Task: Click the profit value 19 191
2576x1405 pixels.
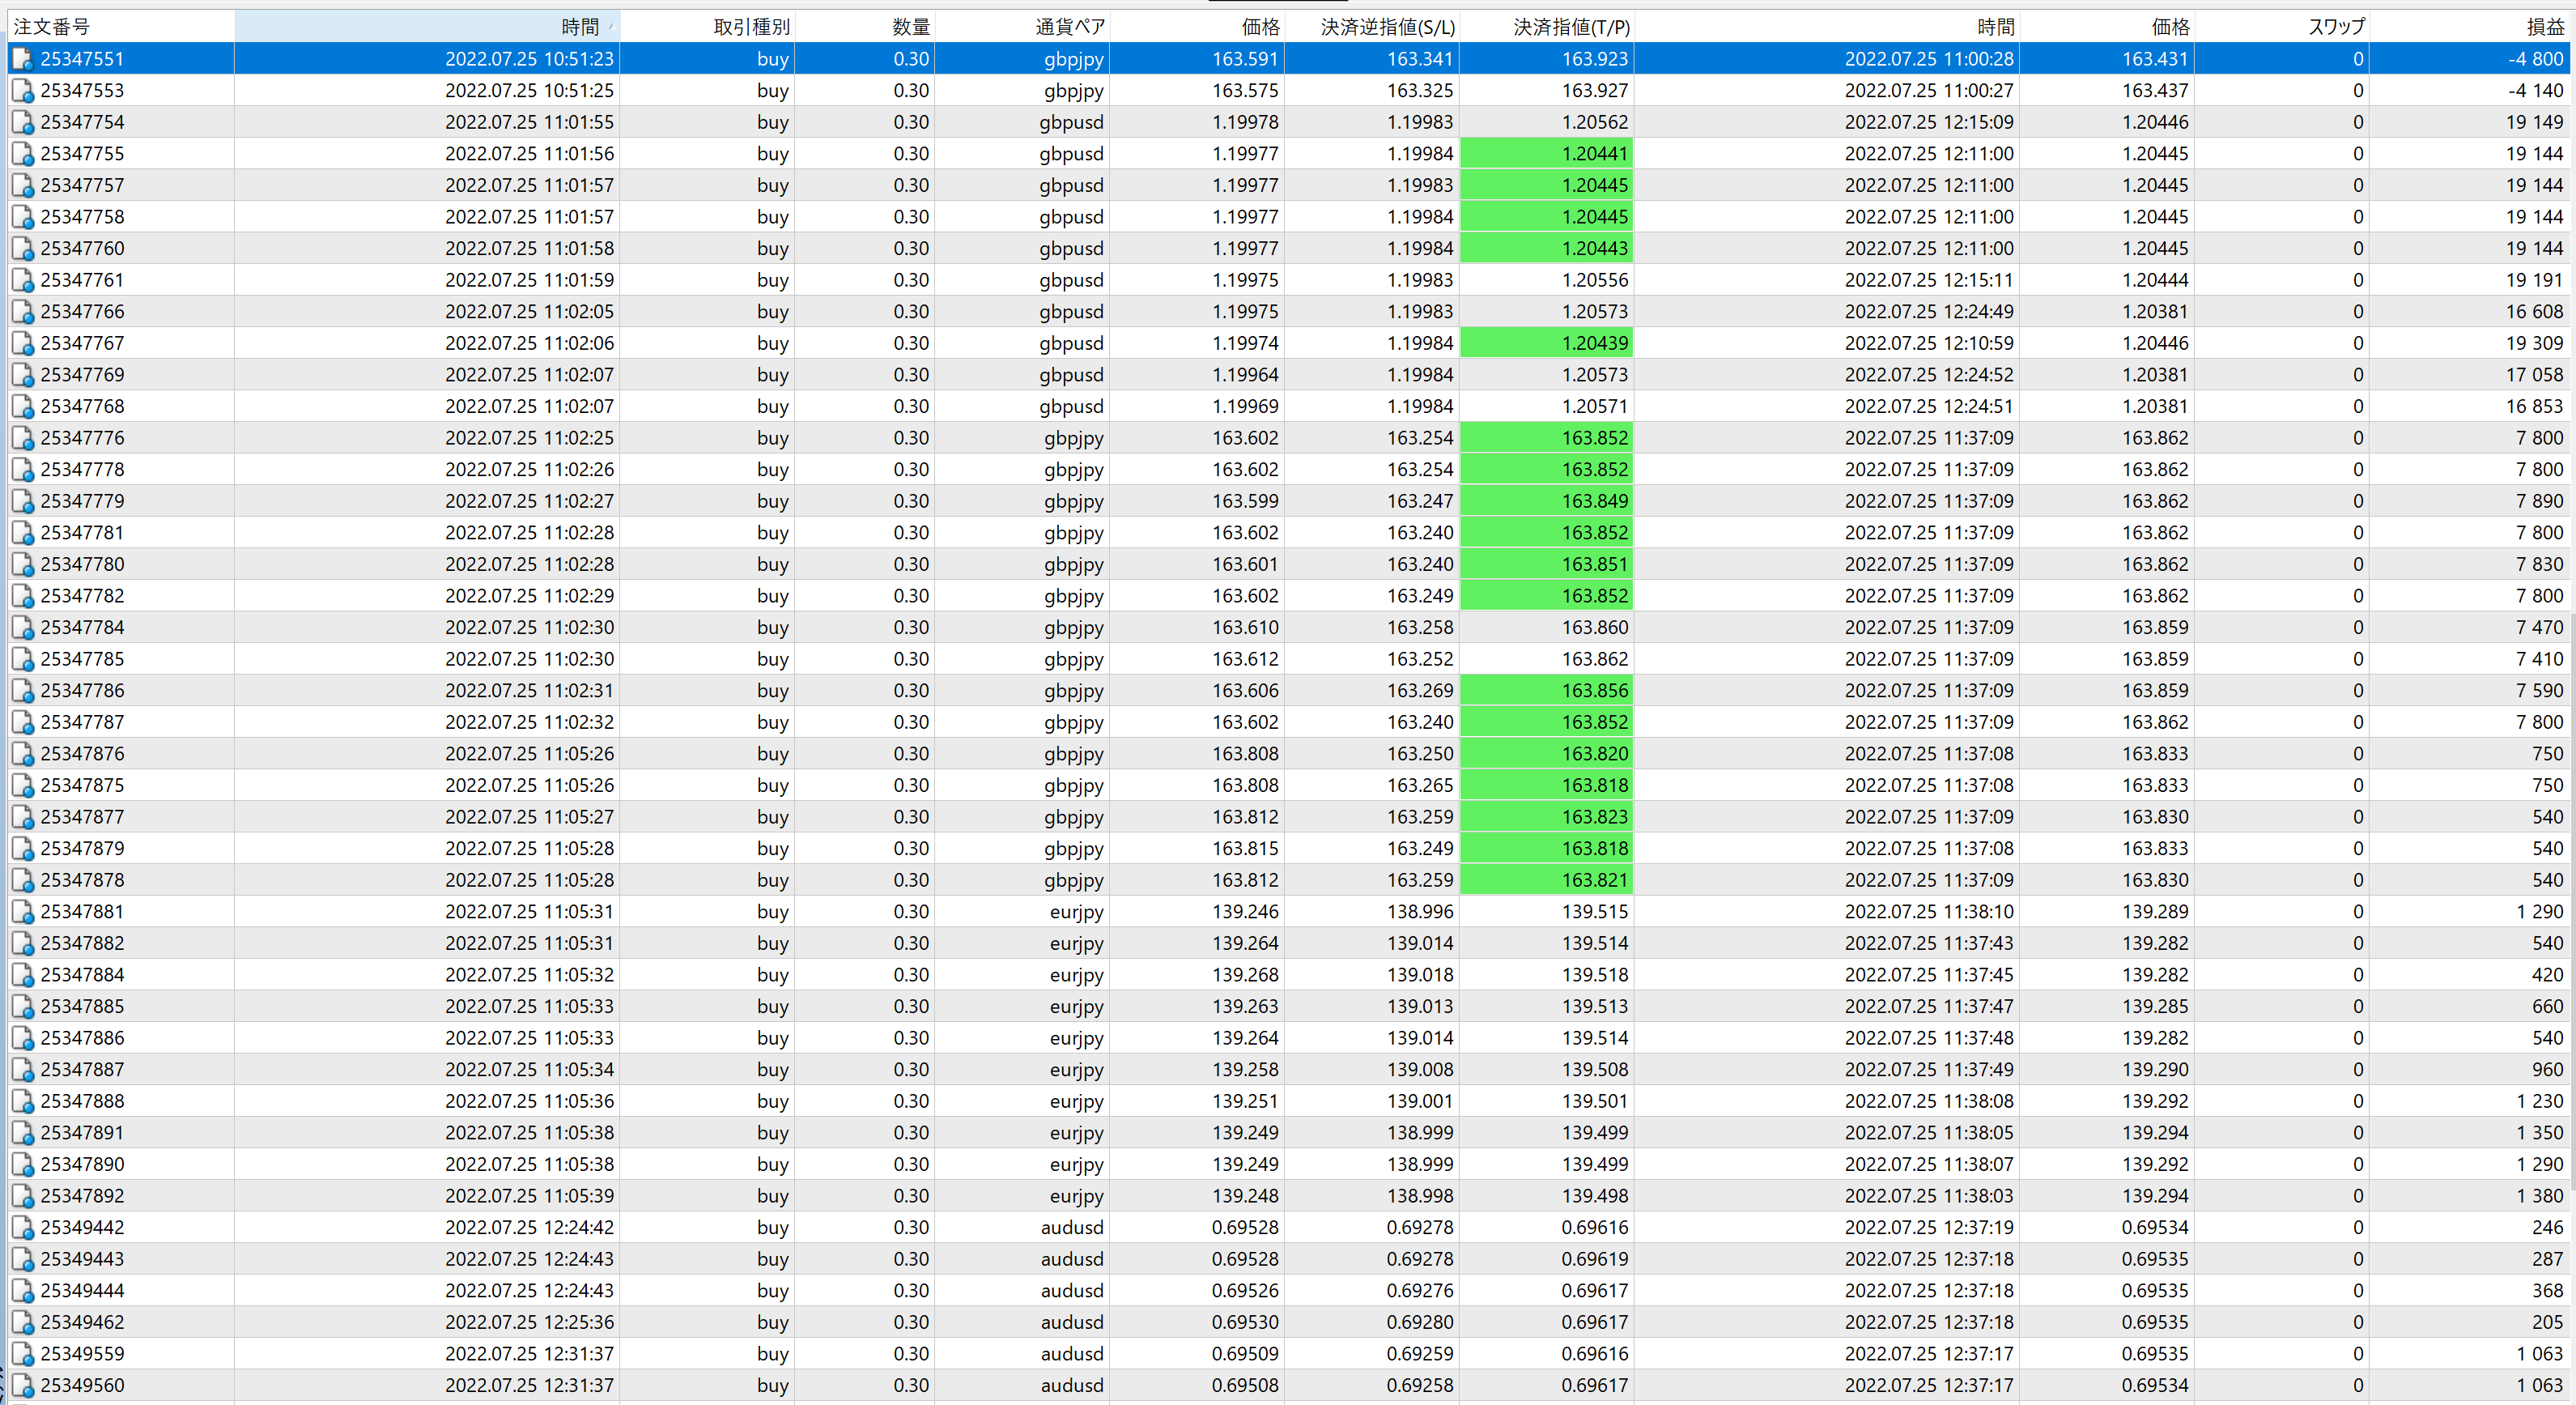Action: click(2535, 280)
